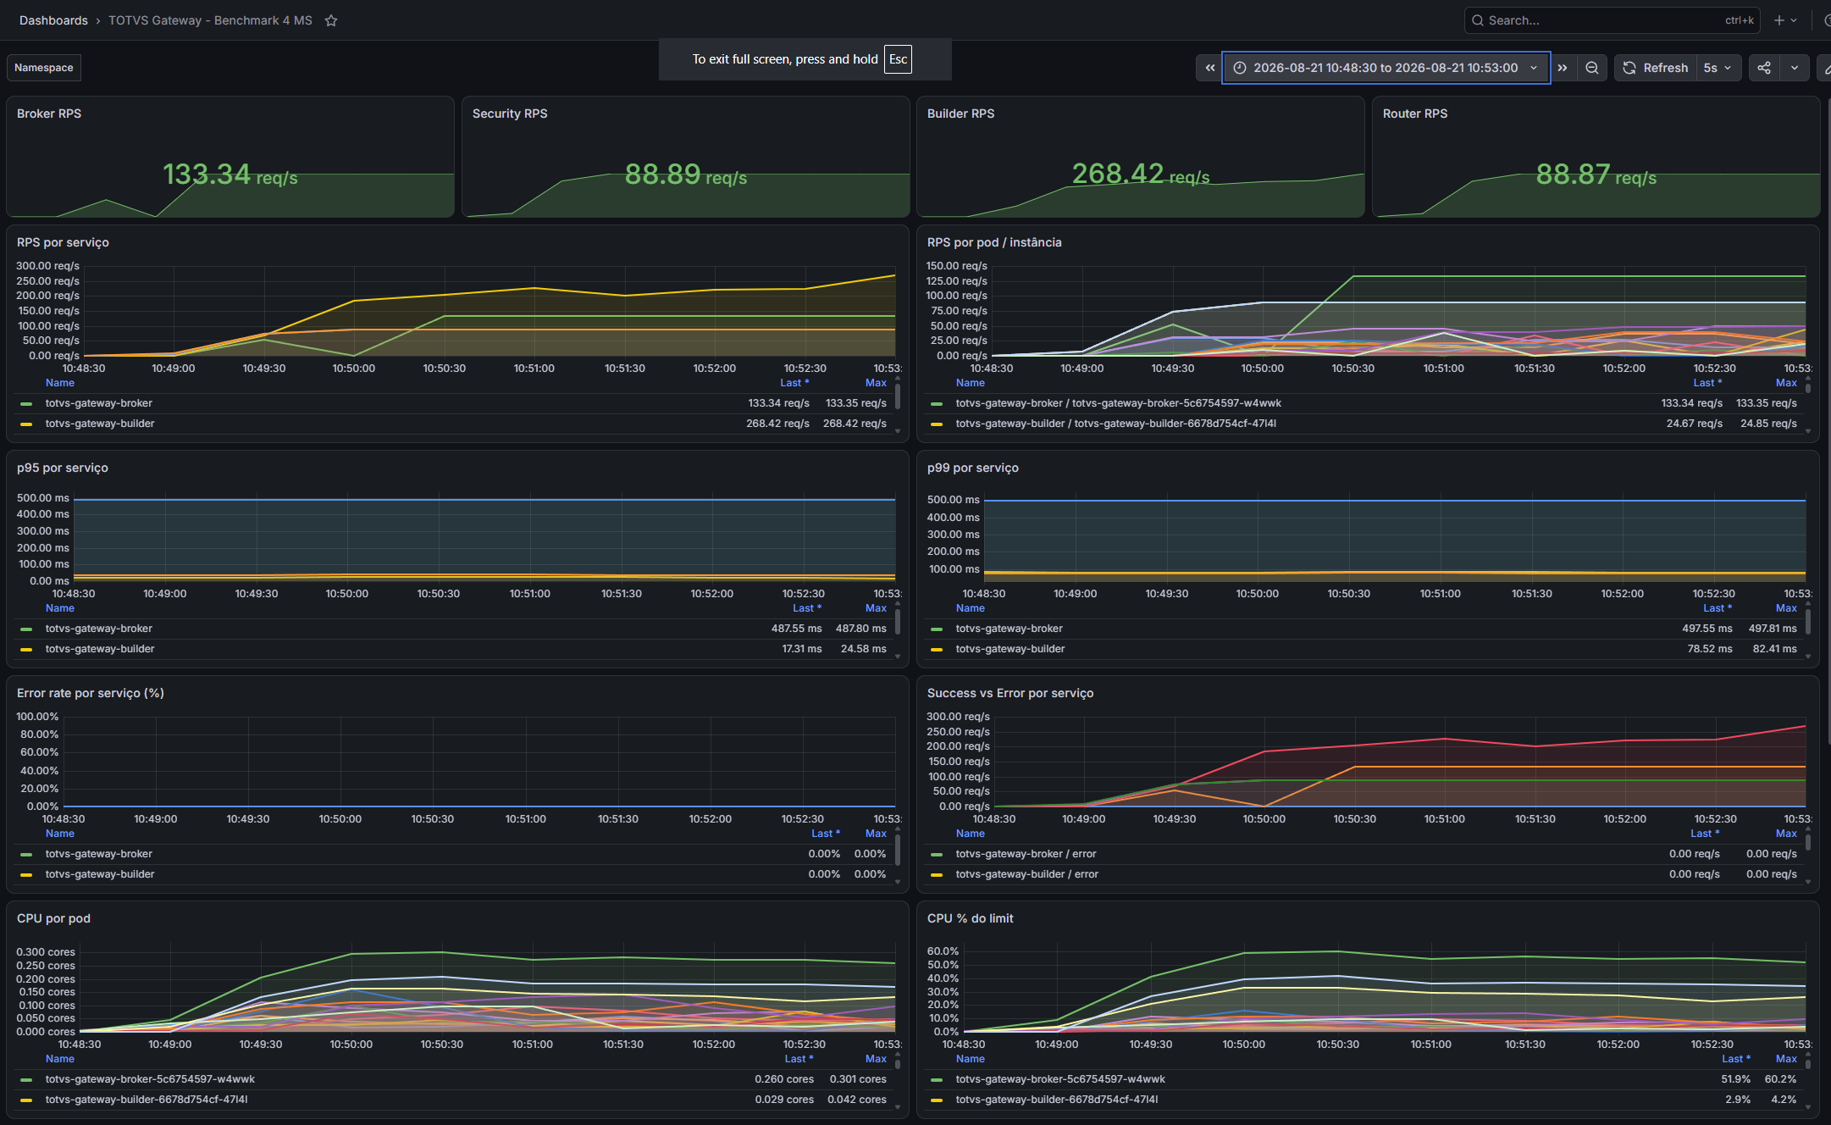Open the 5s refresh interval dropdown
This screenshot has height=1125, width=1831.
(x=1718, y=68)
